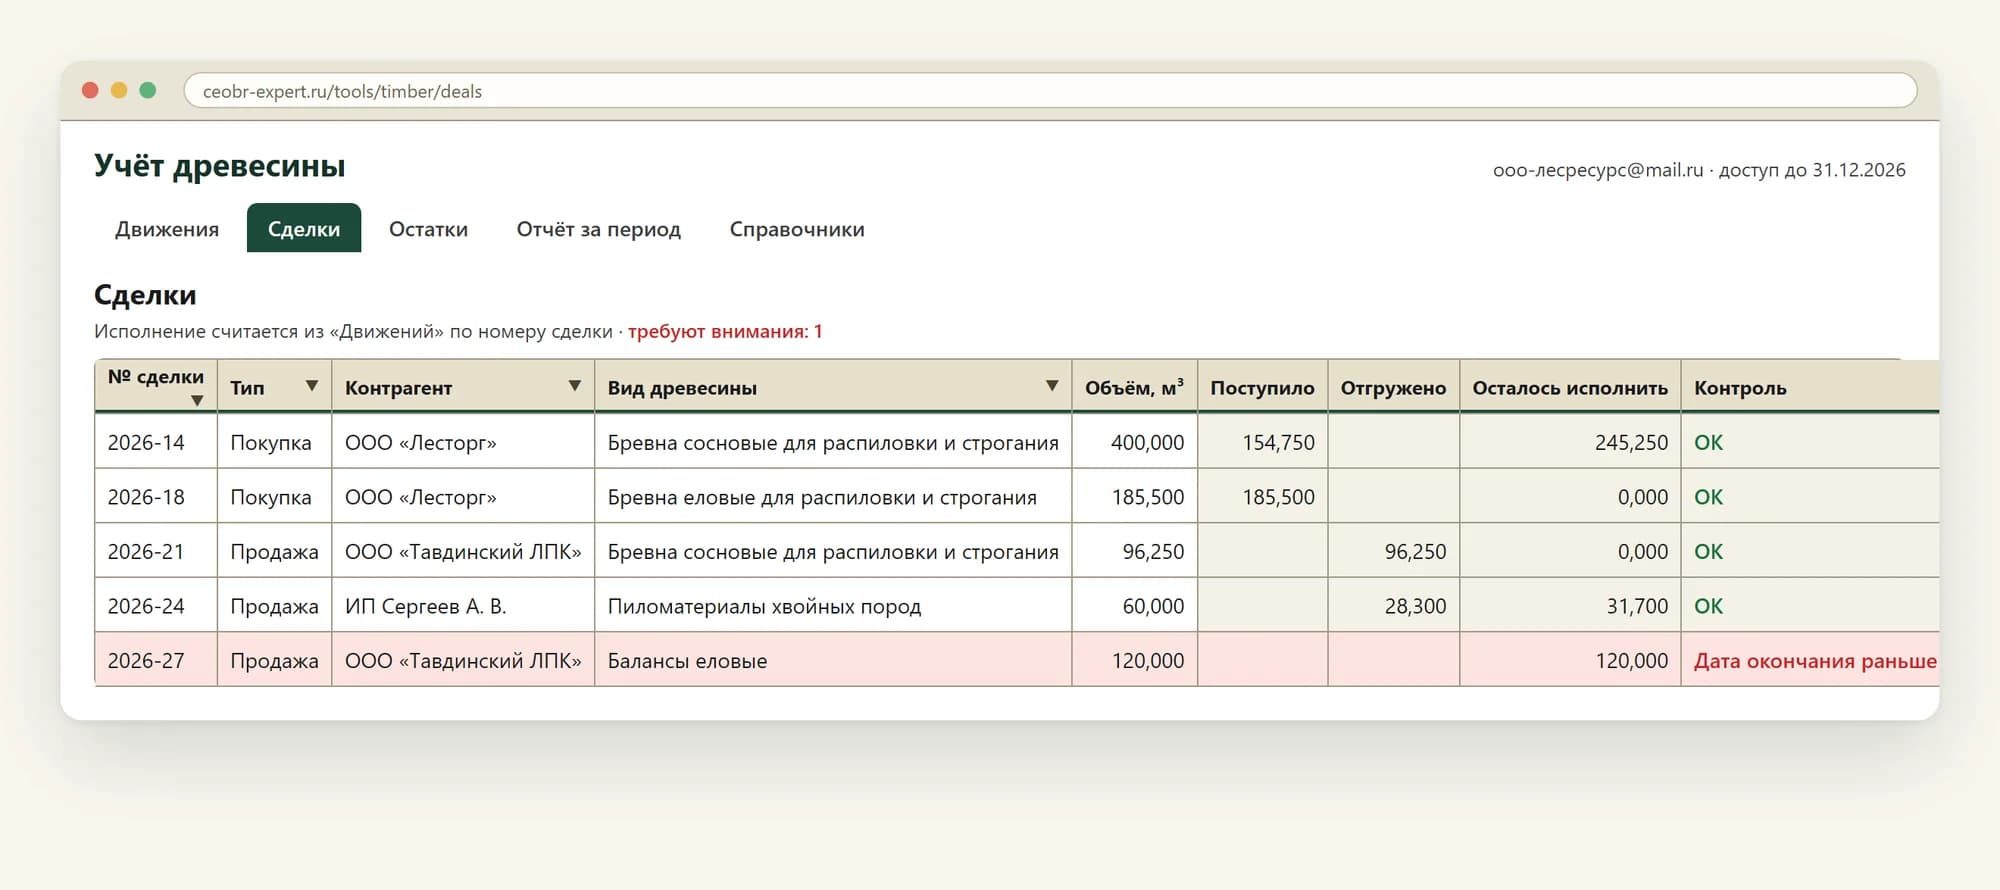Click the Пиломатериалы хвойных пород cell
This screenshot has width=2000, height=890.
(x=833, y=606)
